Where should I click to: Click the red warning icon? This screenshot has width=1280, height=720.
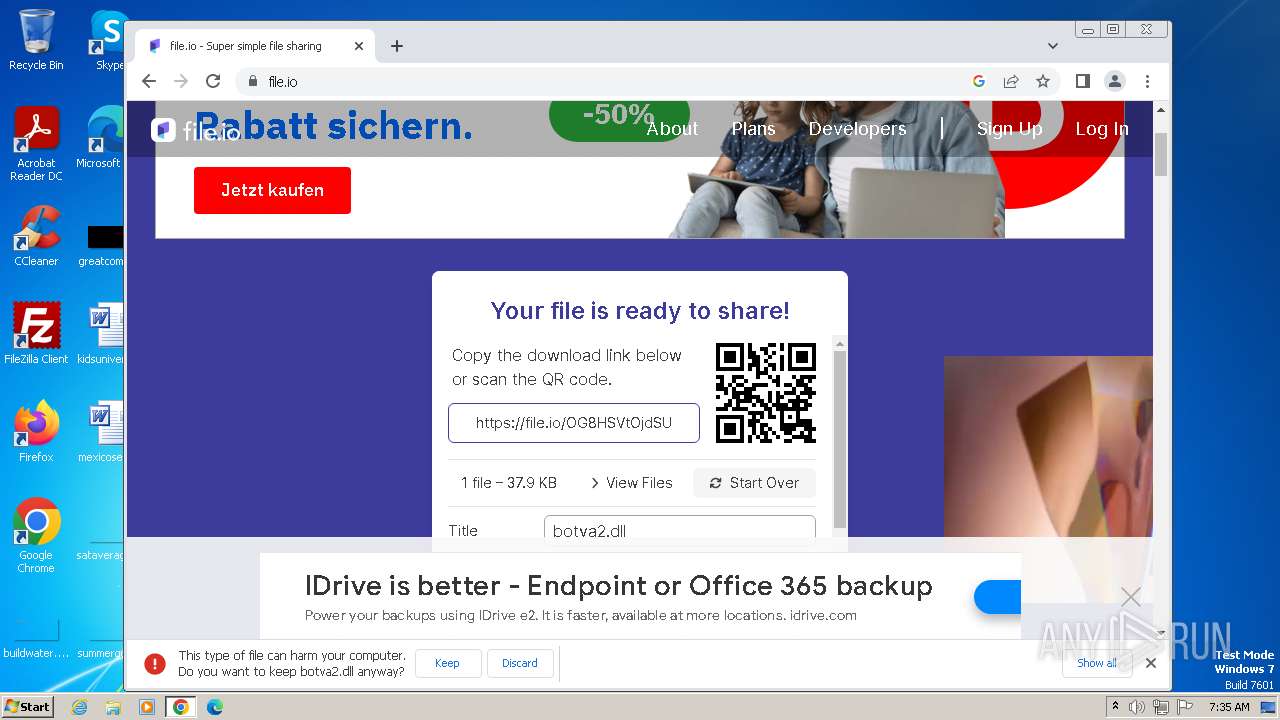click(155, 663)
